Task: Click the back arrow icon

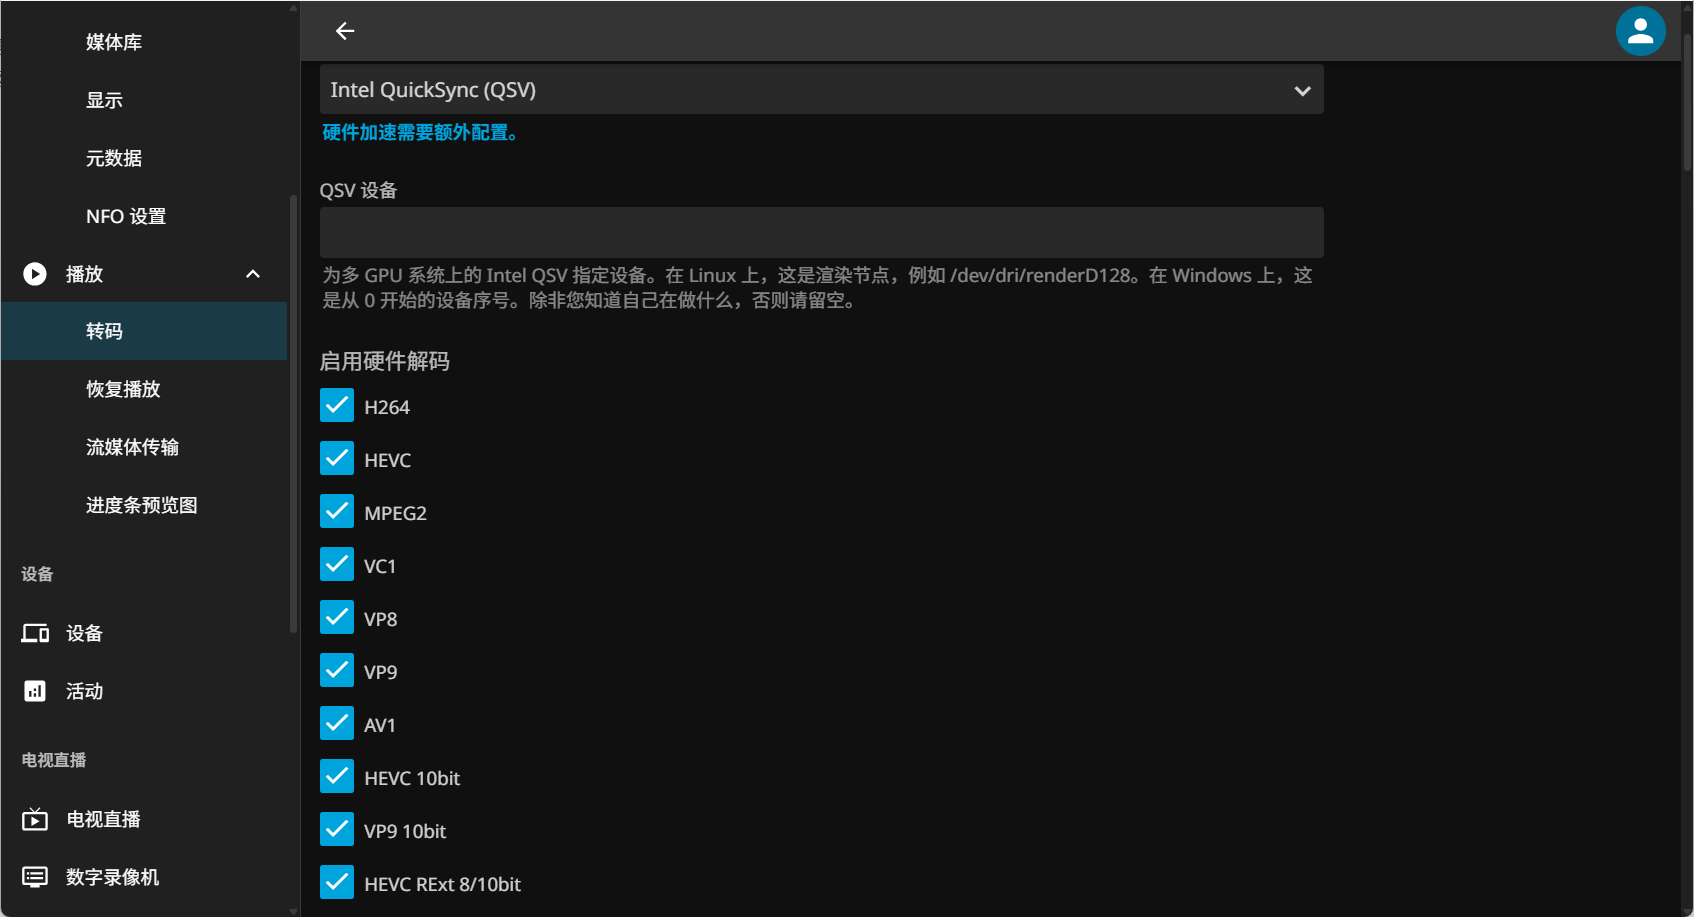Action: coord(345,31)
